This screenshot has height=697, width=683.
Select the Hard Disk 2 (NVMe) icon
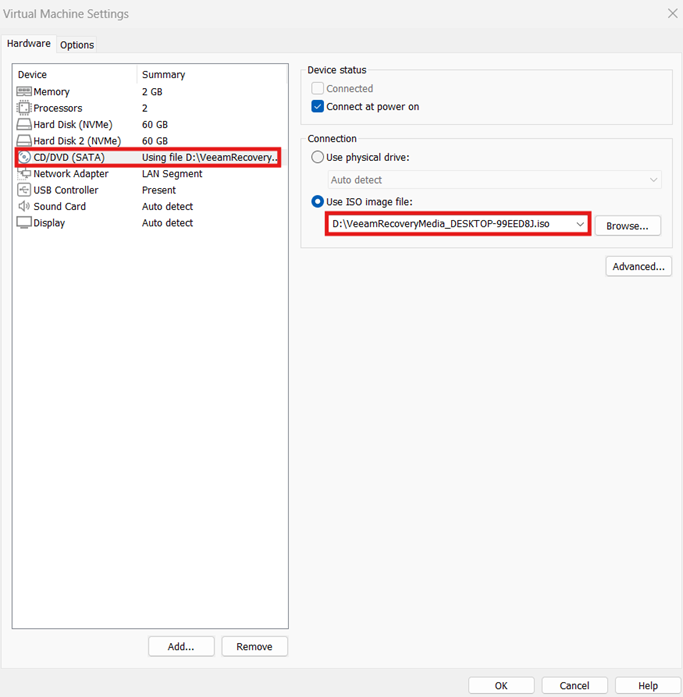[24, 141]
